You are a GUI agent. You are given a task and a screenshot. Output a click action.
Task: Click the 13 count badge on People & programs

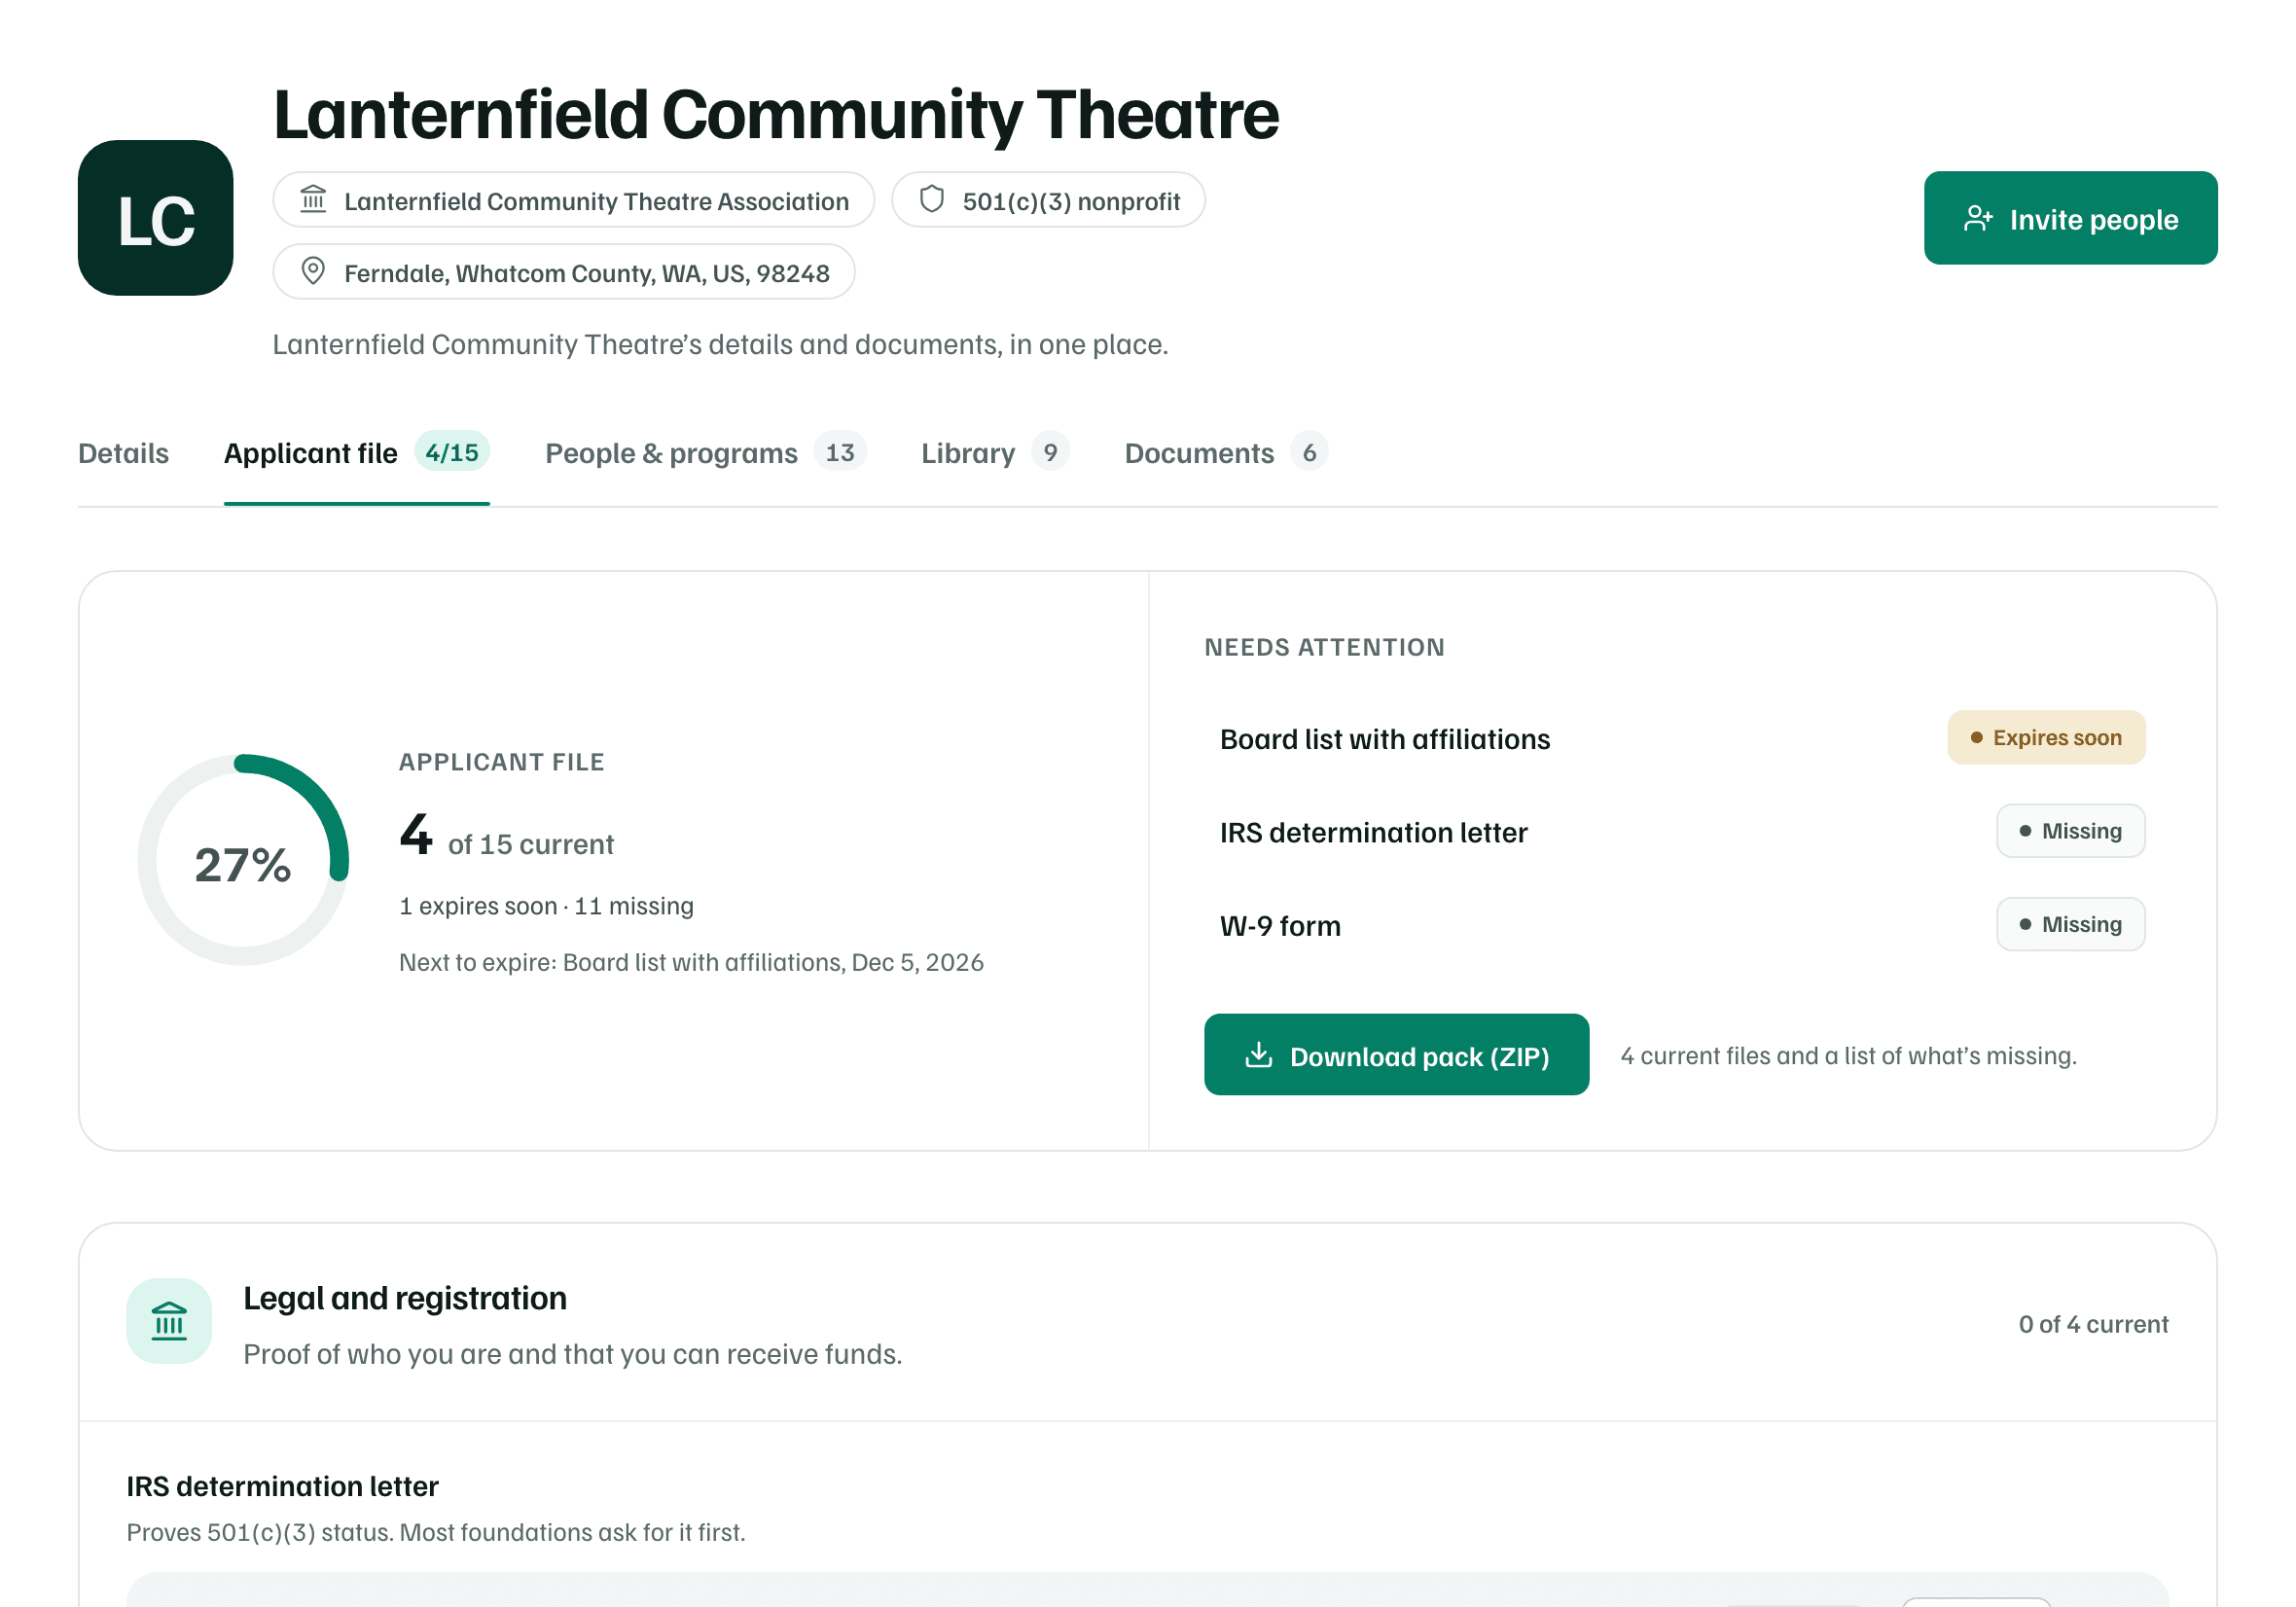(840, 452)
